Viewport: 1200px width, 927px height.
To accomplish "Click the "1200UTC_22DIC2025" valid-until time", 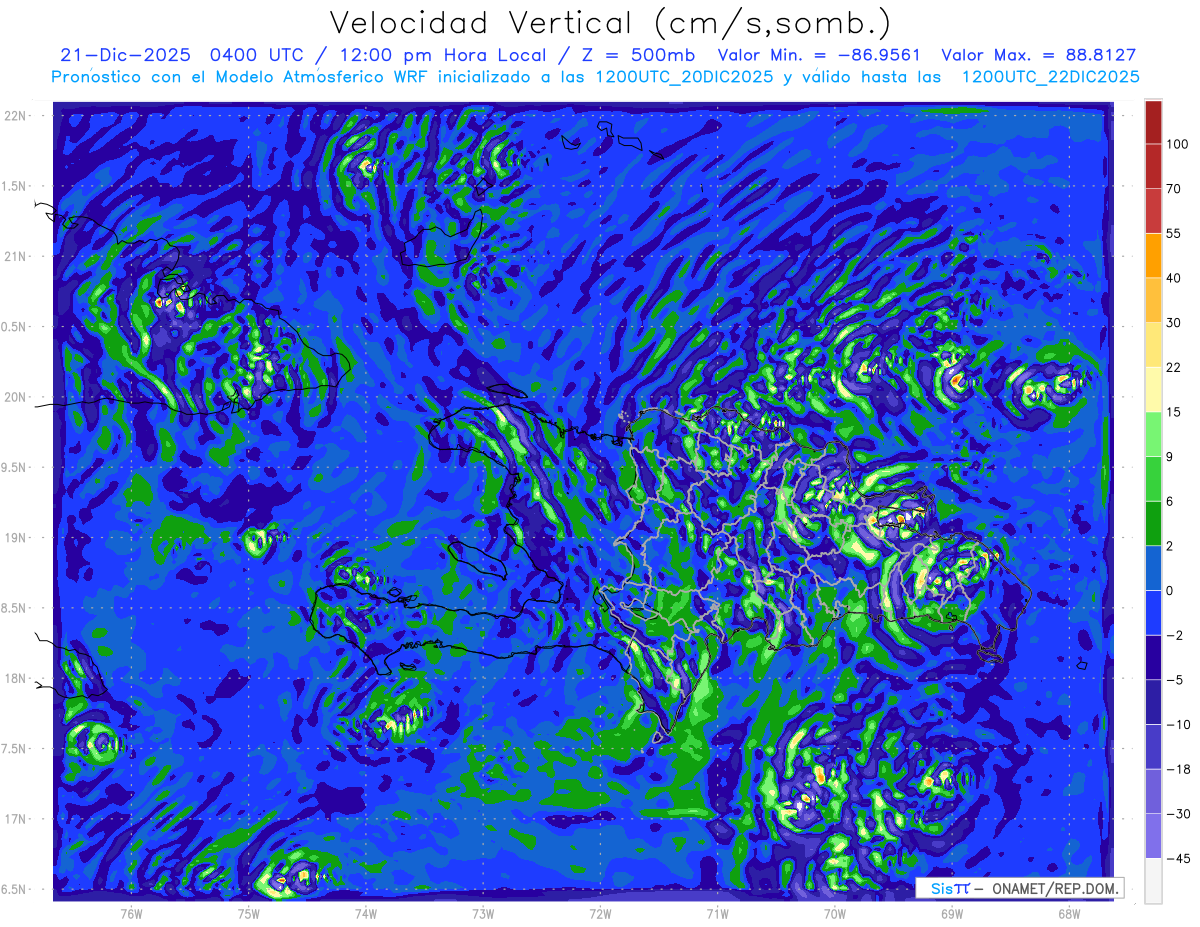I will (x=1051, y=77).
